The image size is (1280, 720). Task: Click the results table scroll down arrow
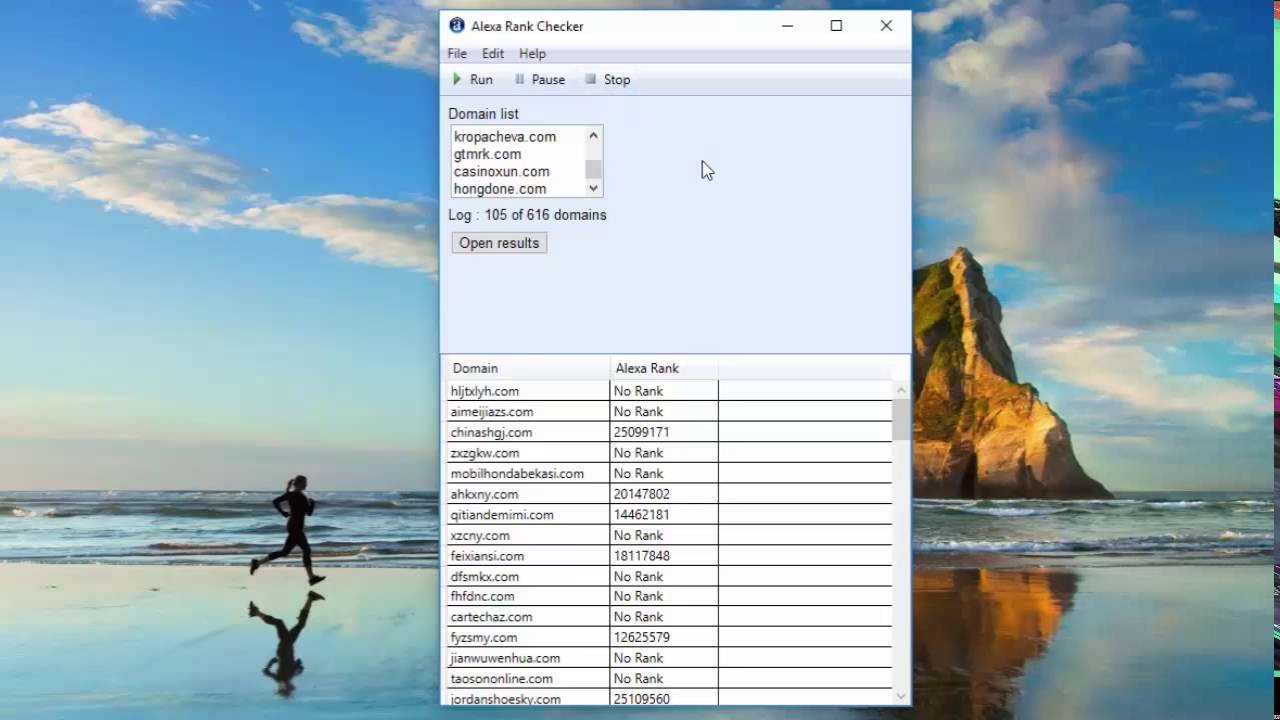click(901, 696)
